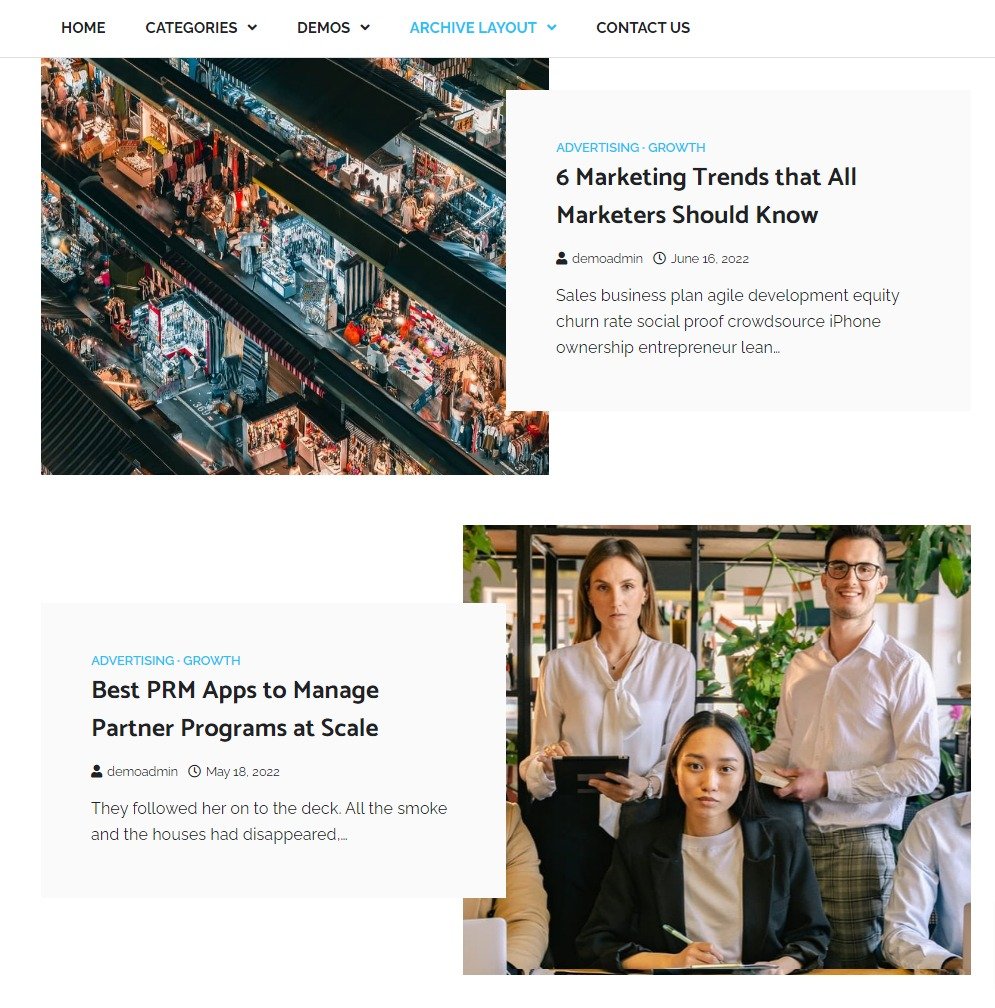Go to the Home menu item
The height and width of the screenshot is (1008, 995).
point(83,28)
